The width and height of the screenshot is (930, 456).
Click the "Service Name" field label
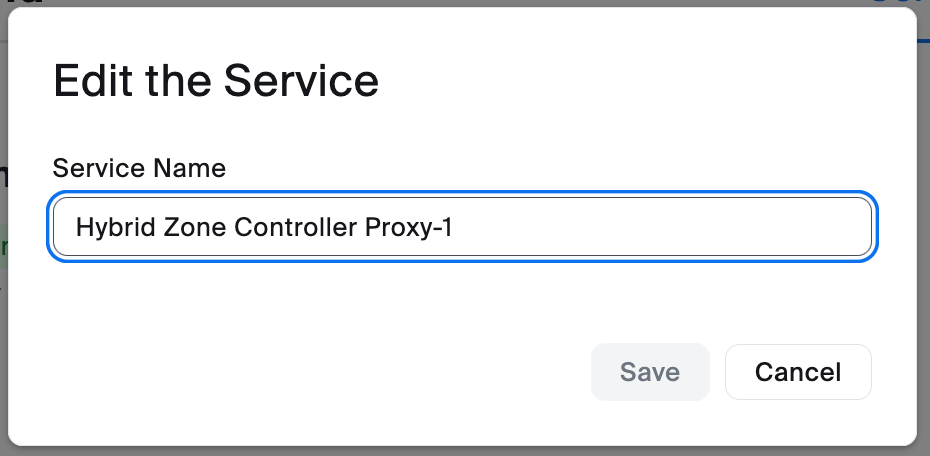point(139,167)
